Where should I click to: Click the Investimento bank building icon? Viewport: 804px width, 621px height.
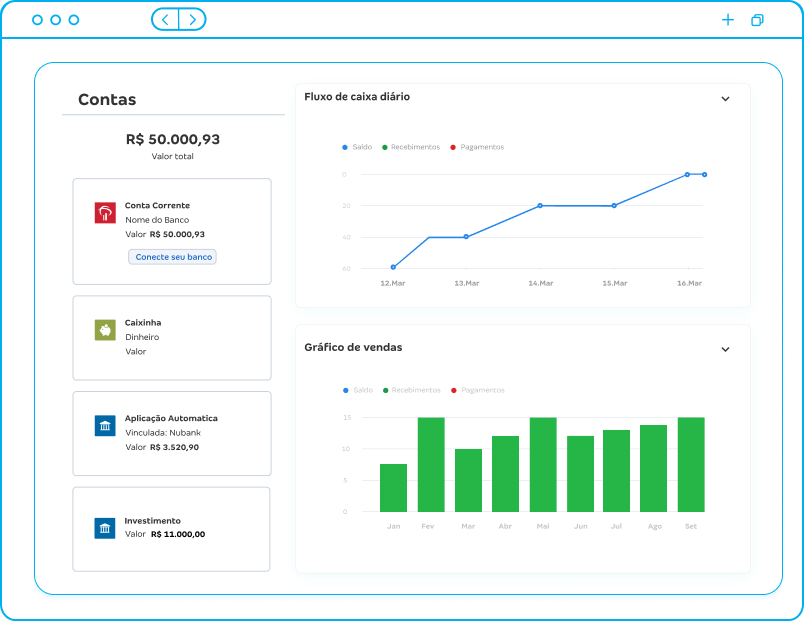click(105, 528)
